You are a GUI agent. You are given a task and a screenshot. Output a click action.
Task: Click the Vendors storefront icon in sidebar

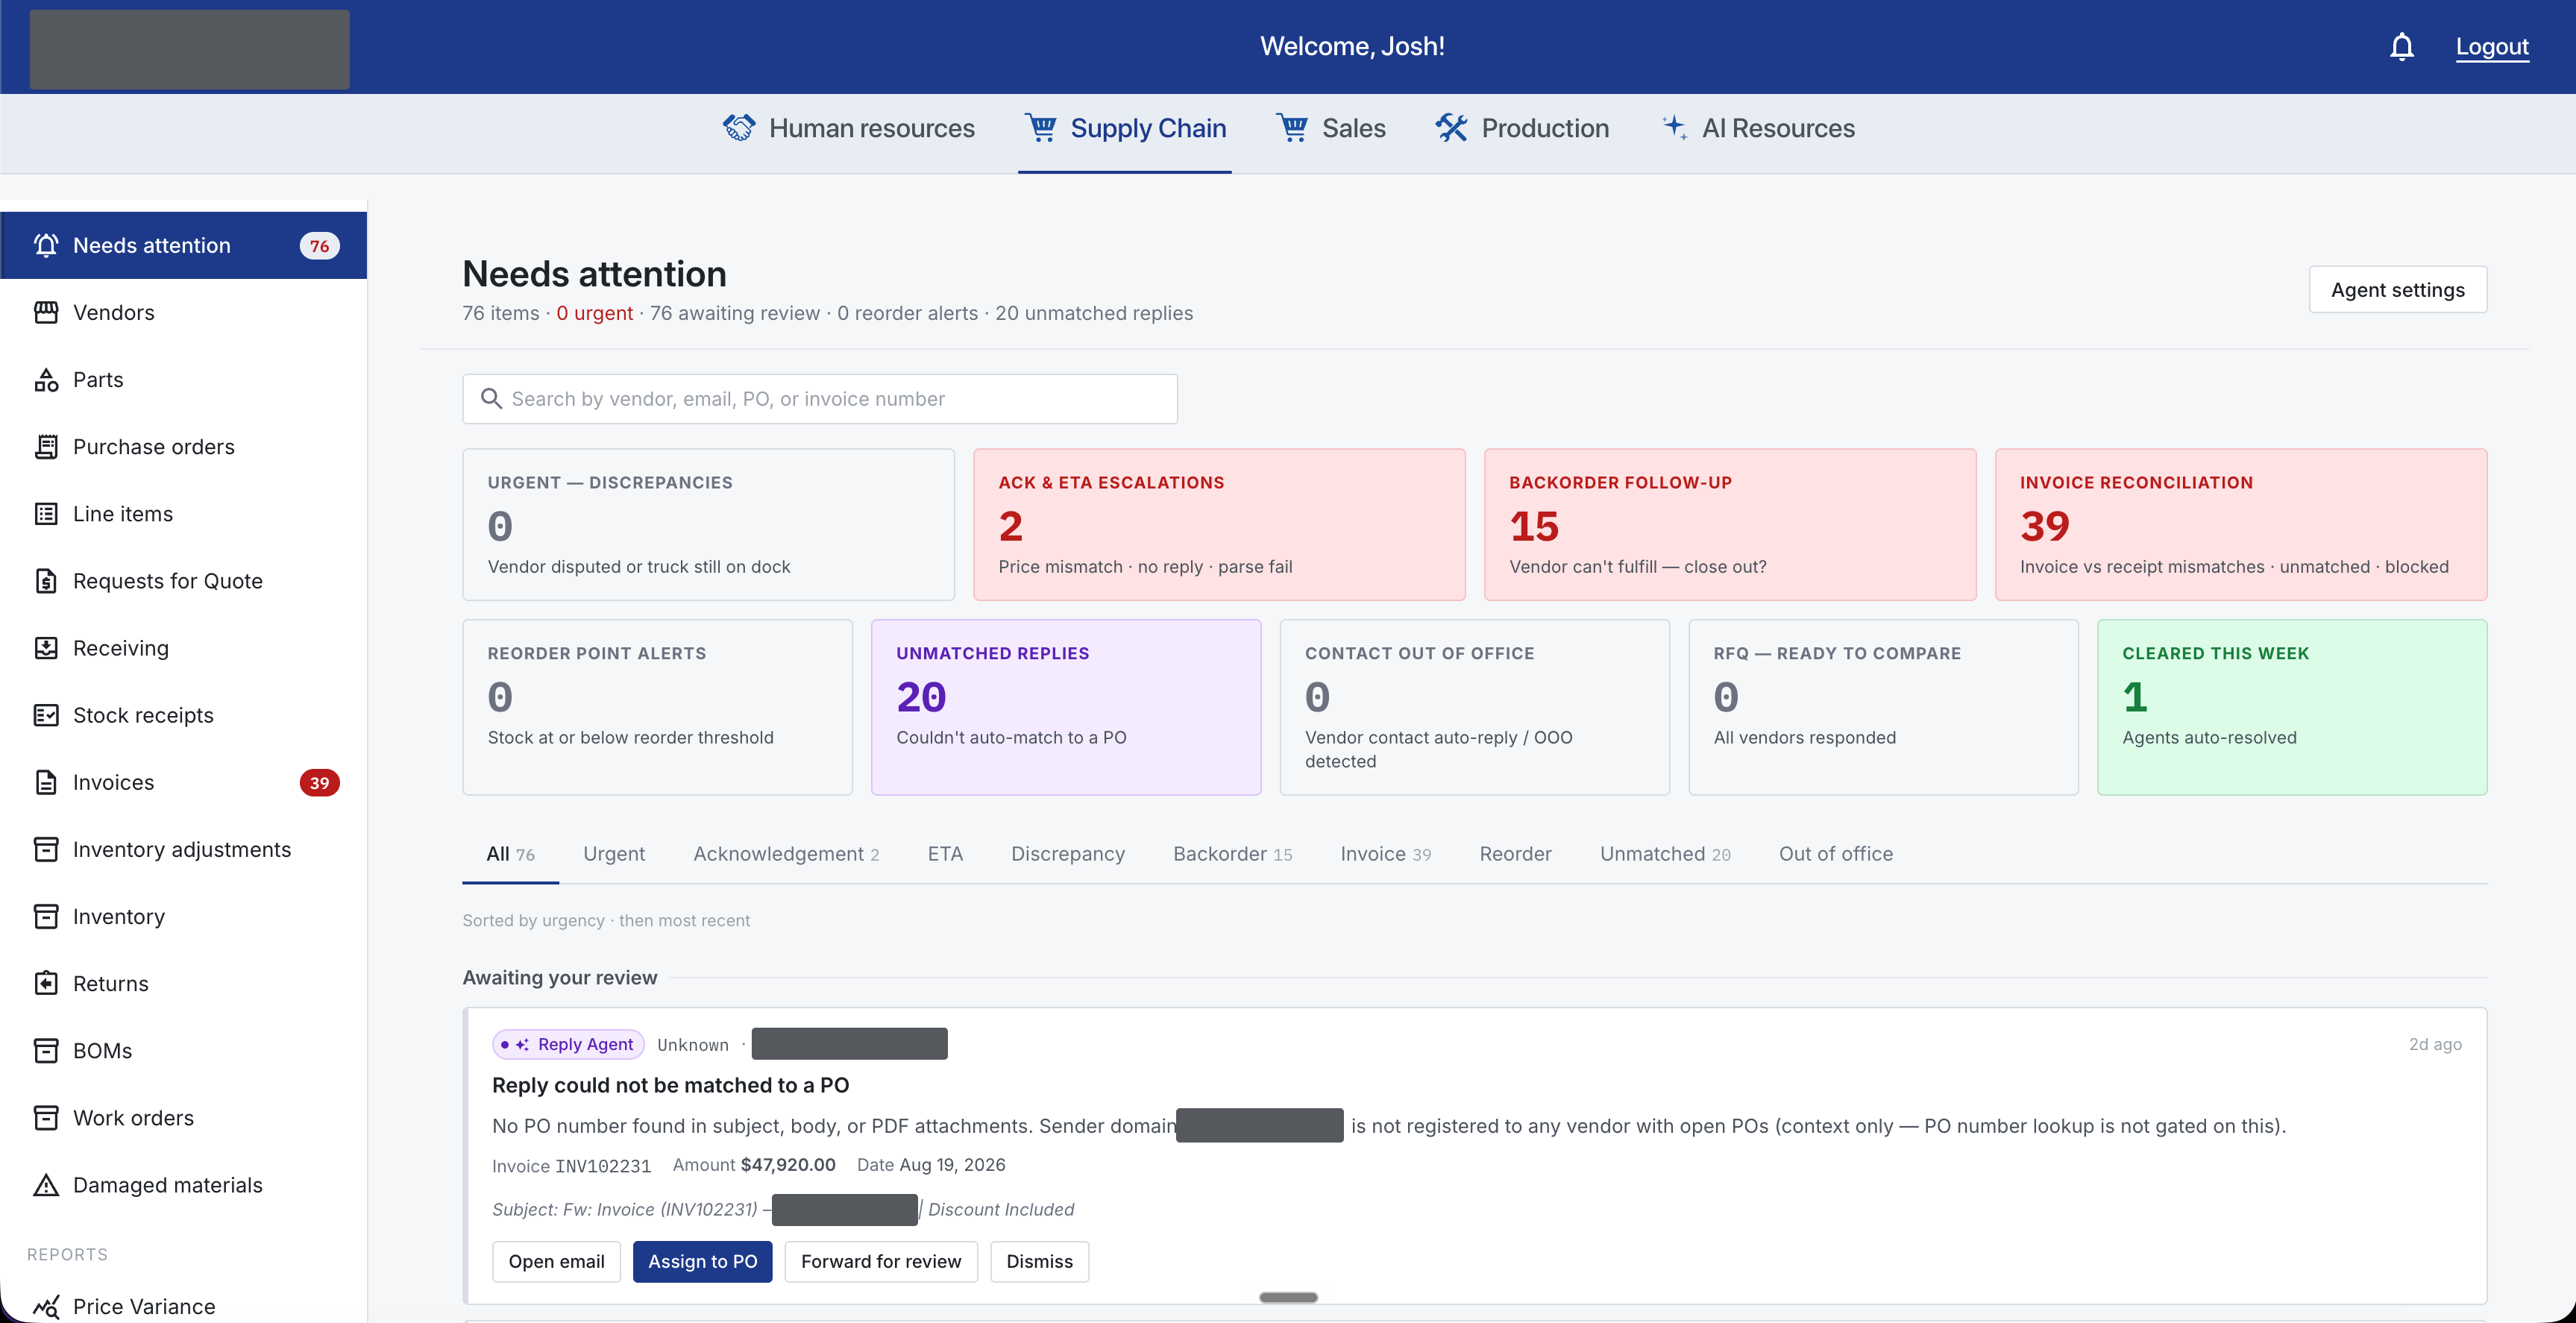tap(46, 313)
